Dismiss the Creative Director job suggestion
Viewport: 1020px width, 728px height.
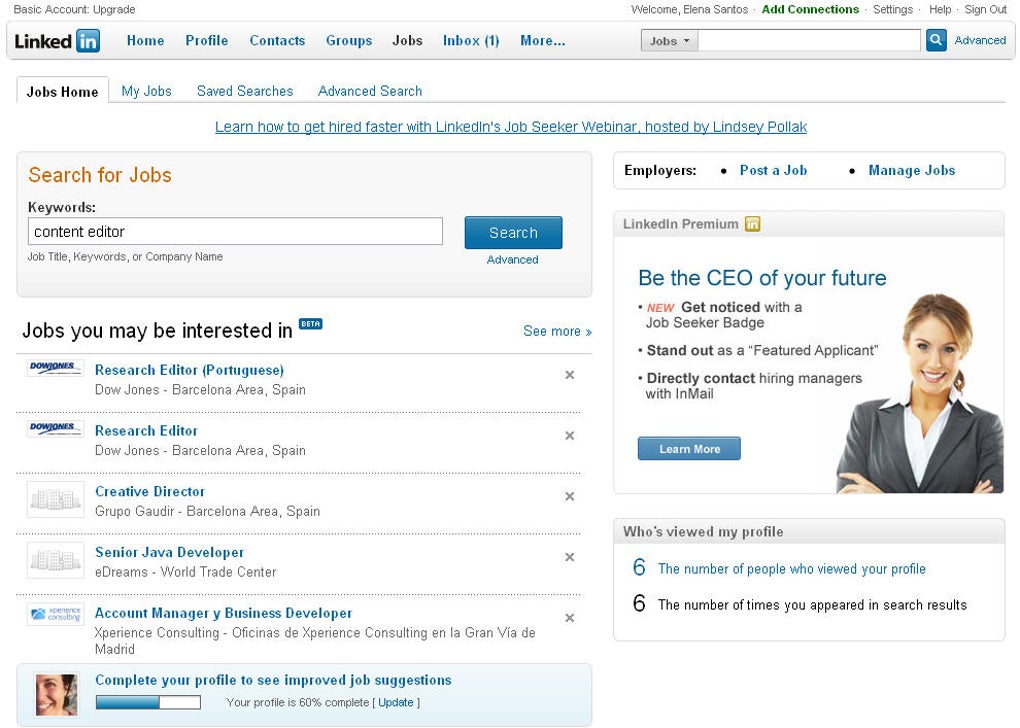570,496
